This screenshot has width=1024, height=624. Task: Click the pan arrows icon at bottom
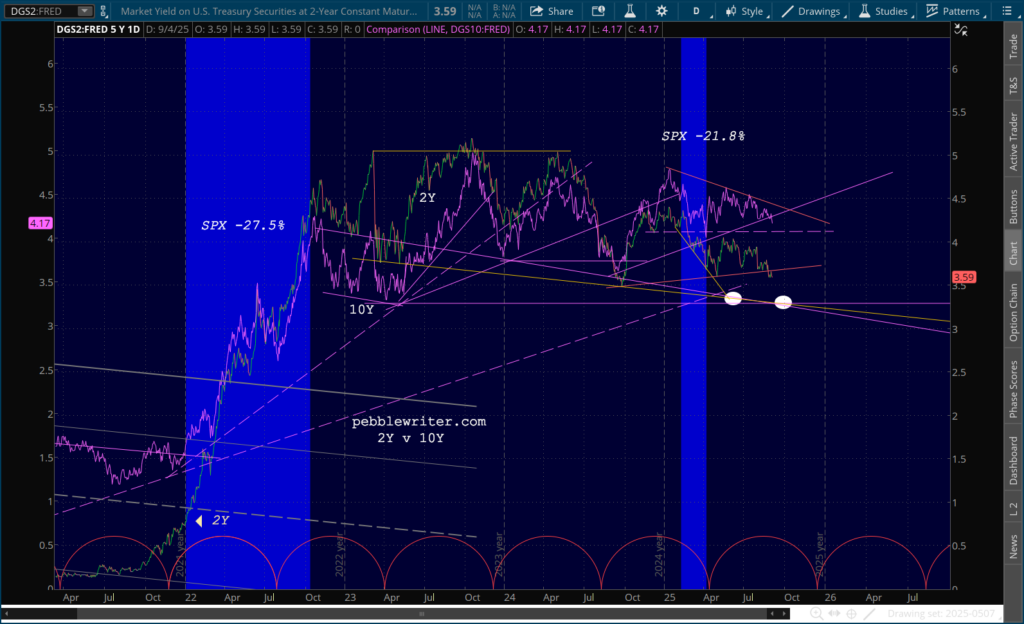coord(834,614)
